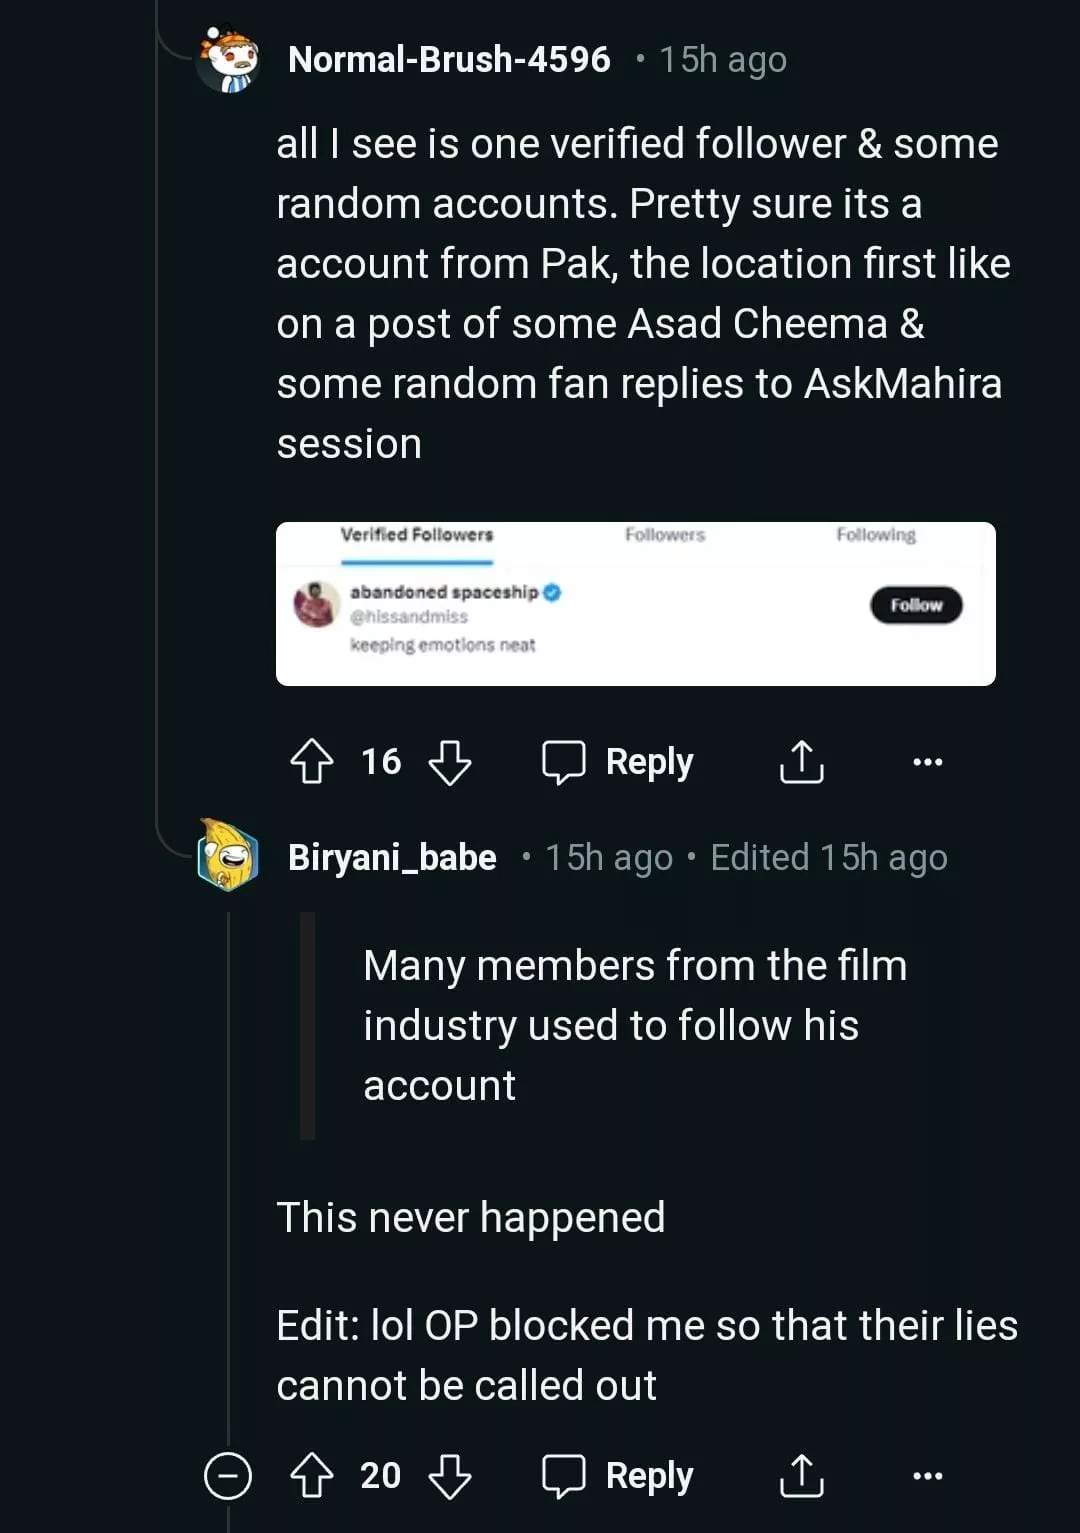1080x1533 pixels.
Task: Upvote Normal-Brush-4596's comment
Action: pos(311,762)
